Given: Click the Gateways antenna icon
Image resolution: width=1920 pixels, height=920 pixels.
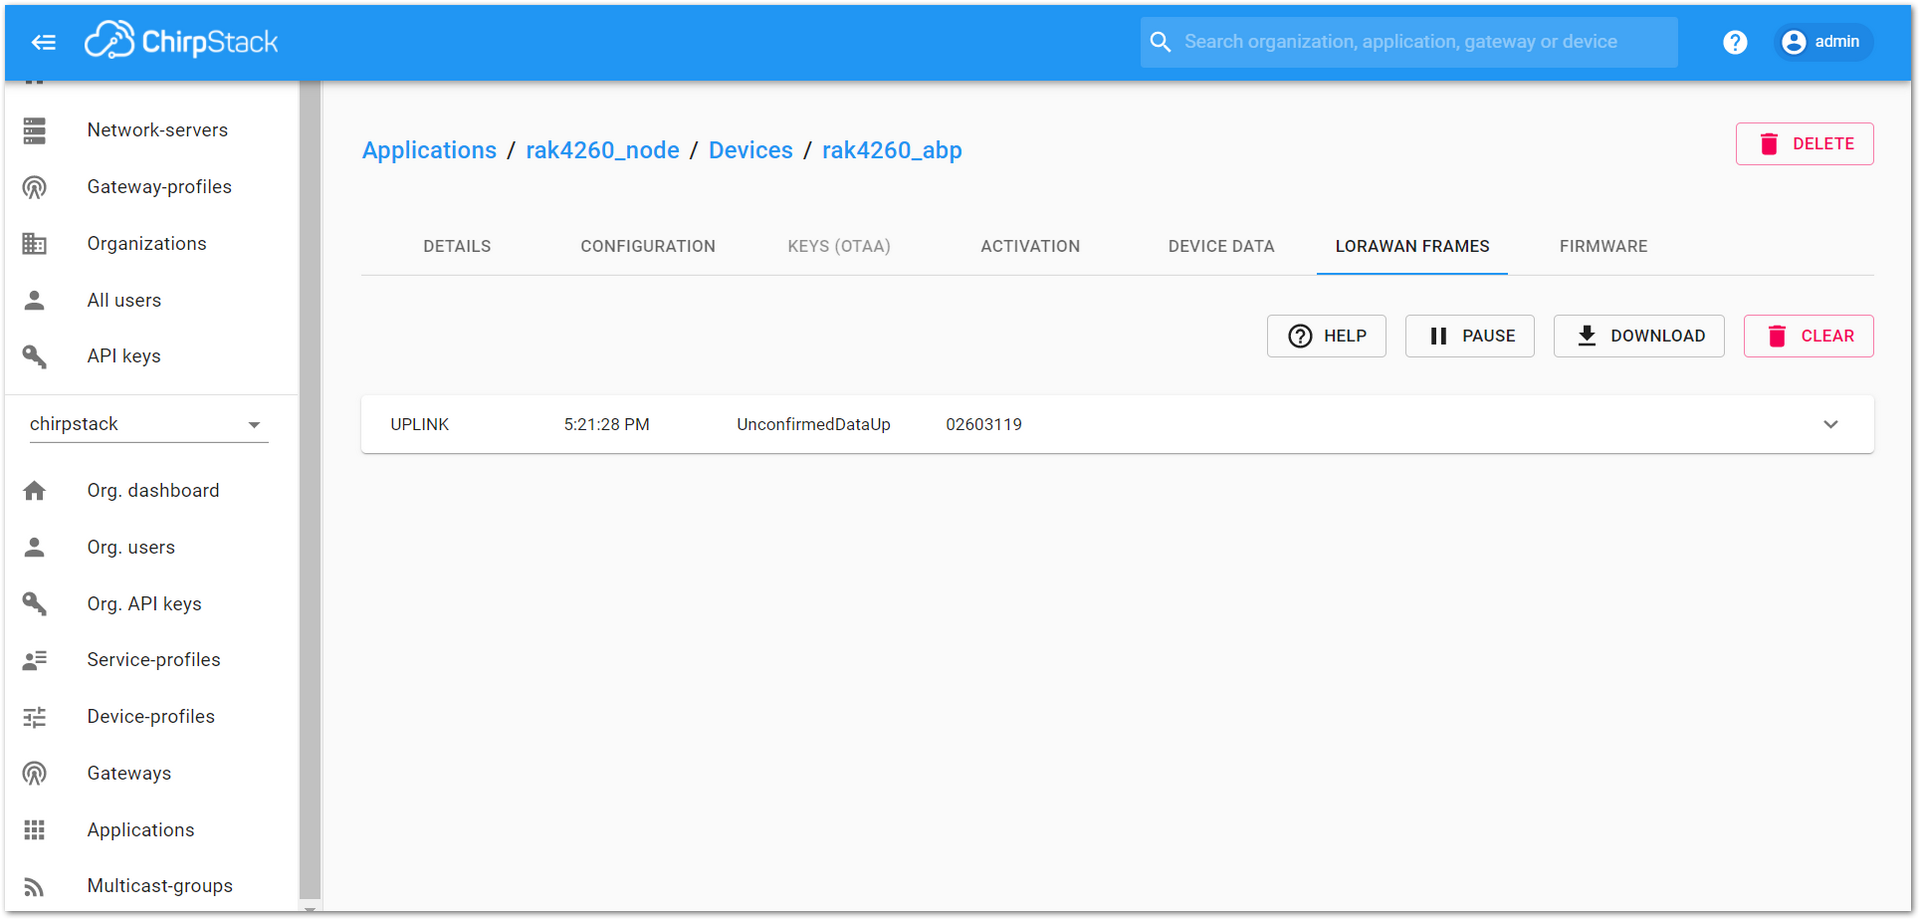Looking at the screenshot, I should coord(35,773).
